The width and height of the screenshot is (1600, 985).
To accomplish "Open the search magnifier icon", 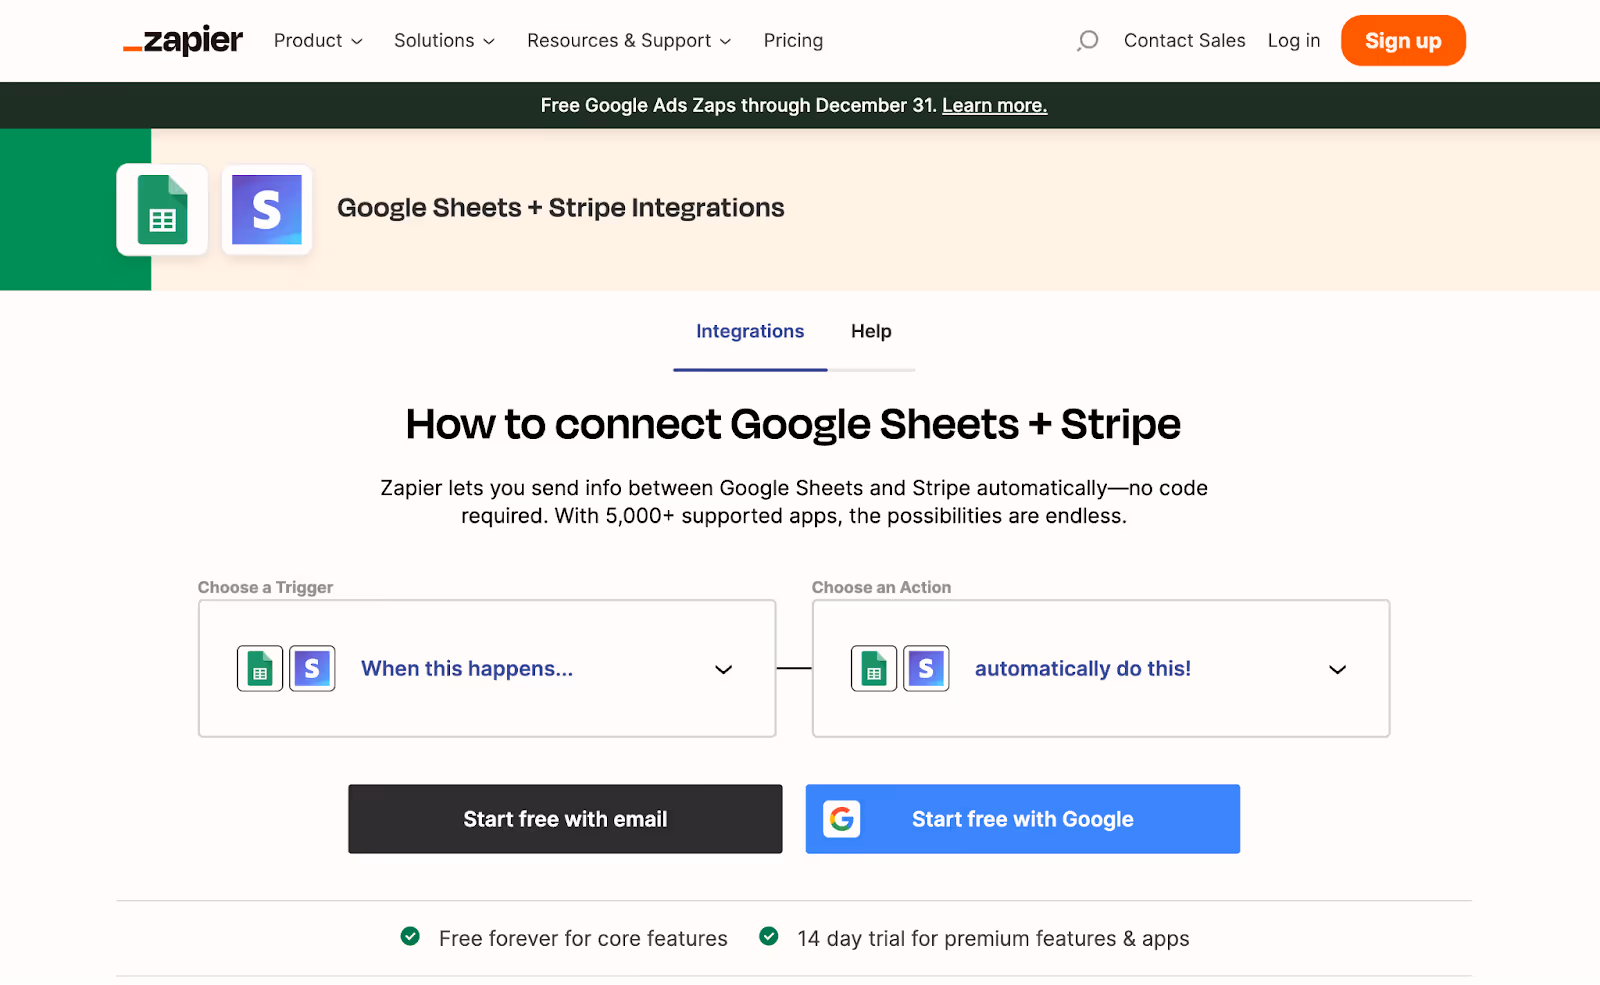I will [x=1087, y=41].
